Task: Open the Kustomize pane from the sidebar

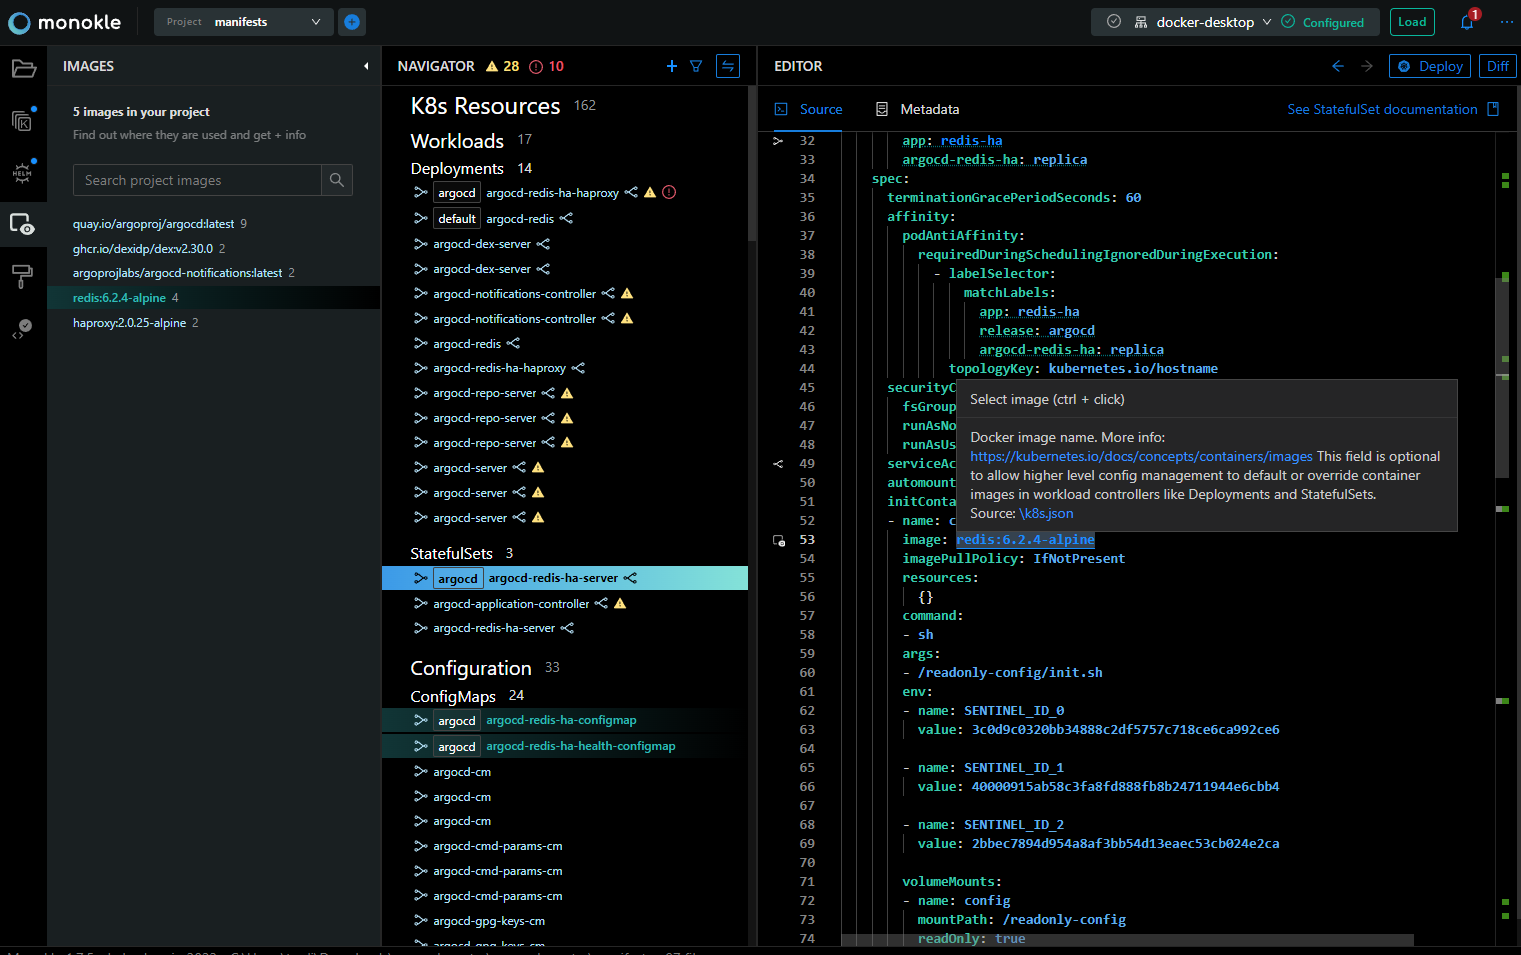Action: (x=22, y=120)
